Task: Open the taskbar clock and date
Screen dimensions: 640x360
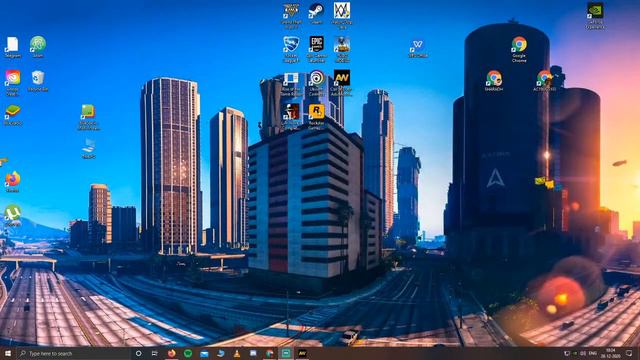Action: coord(611,353)
